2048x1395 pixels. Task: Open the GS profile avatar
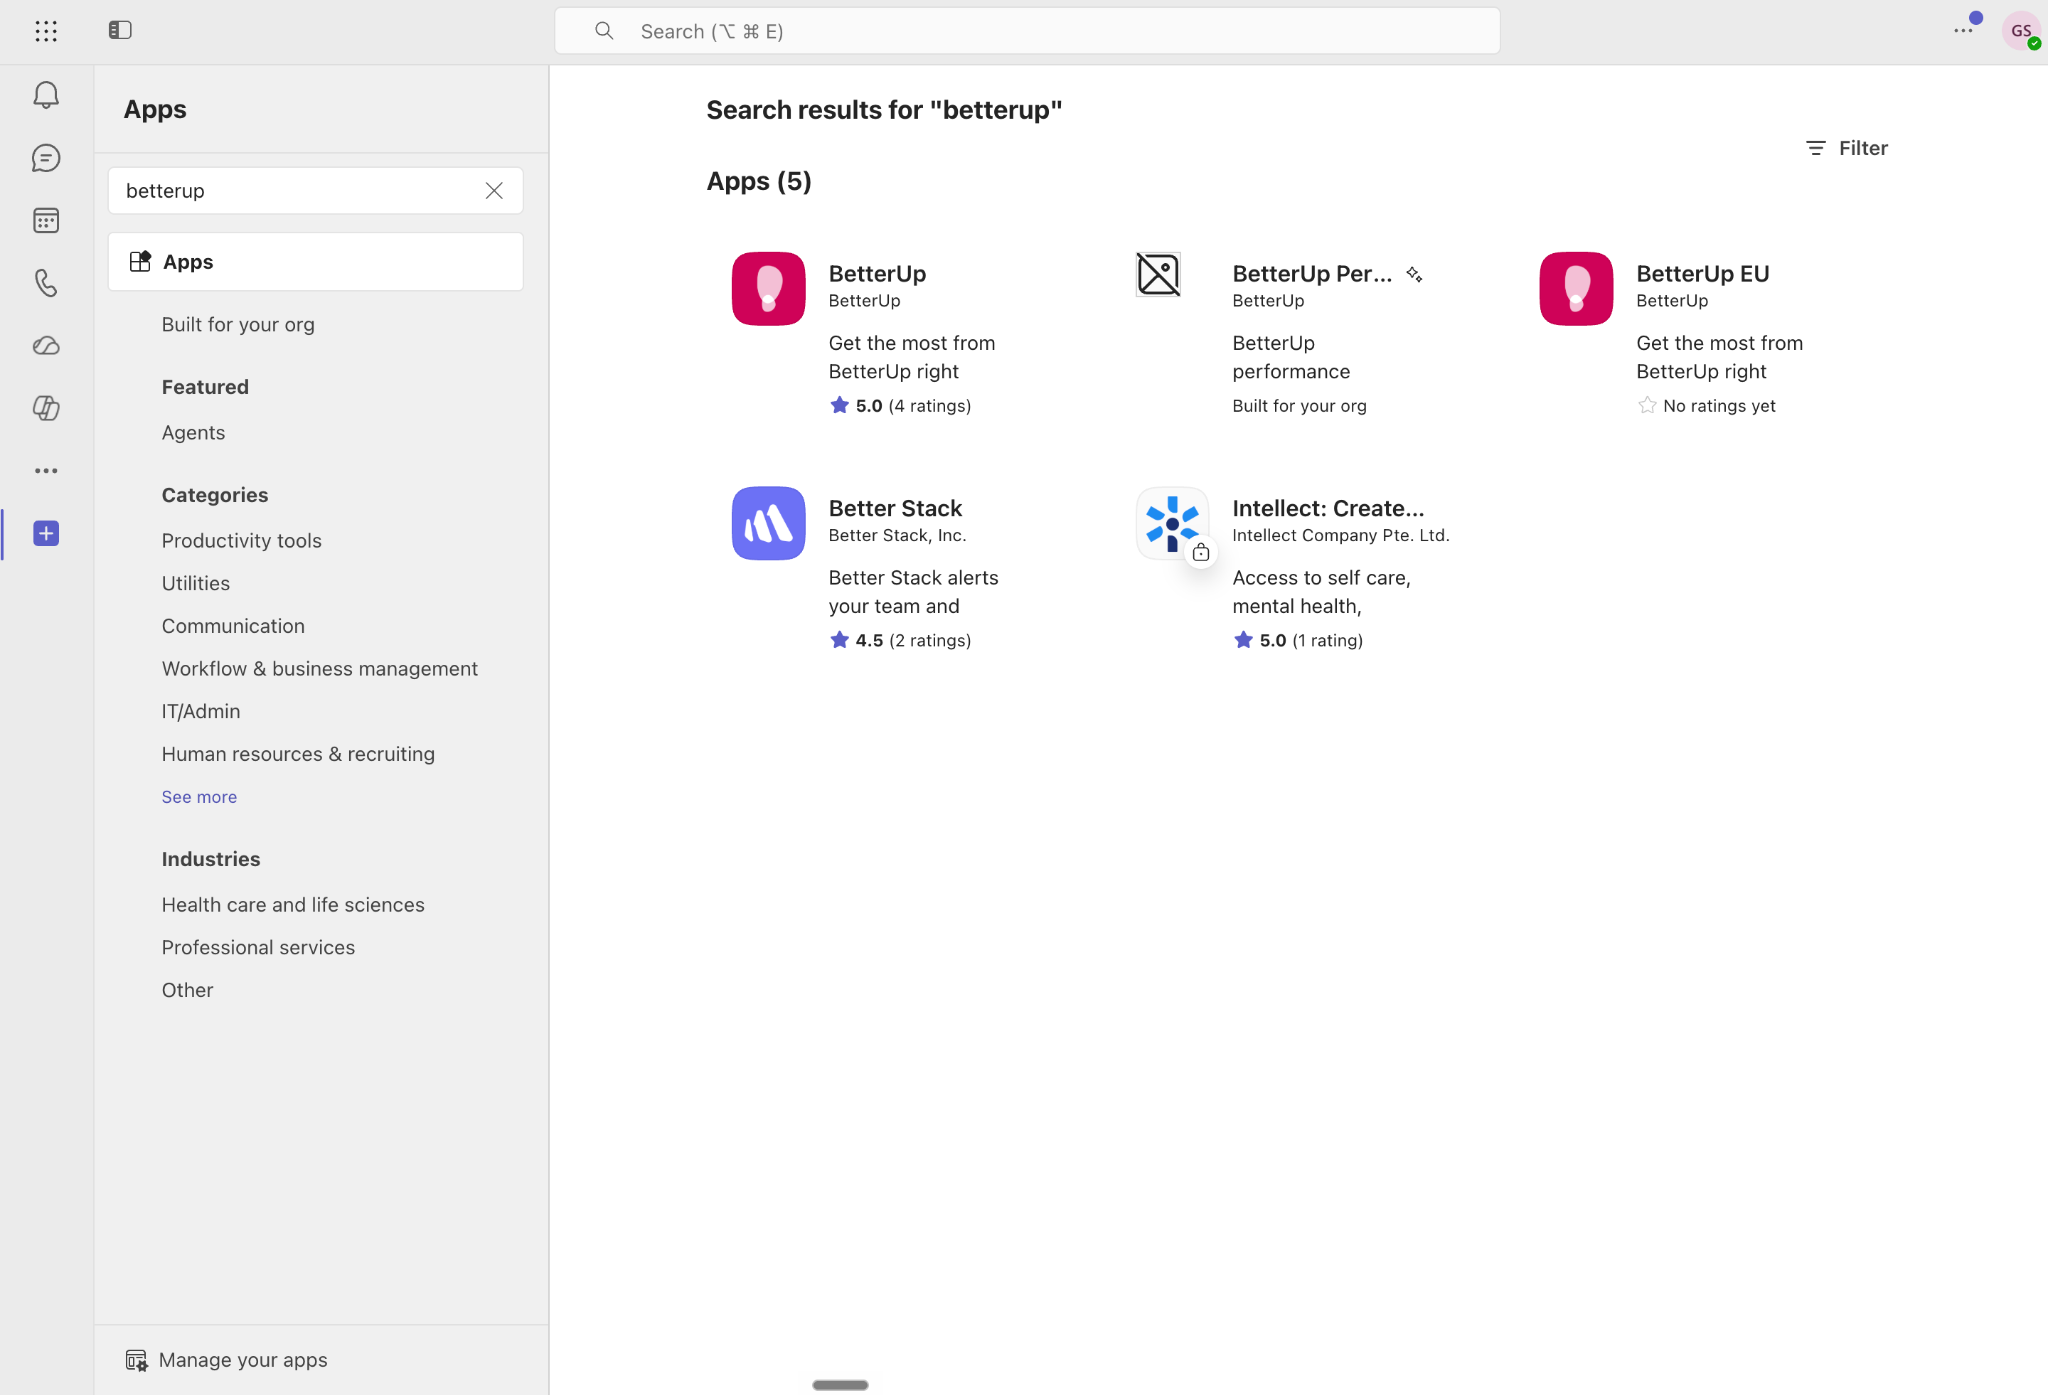click(2021, 31)
